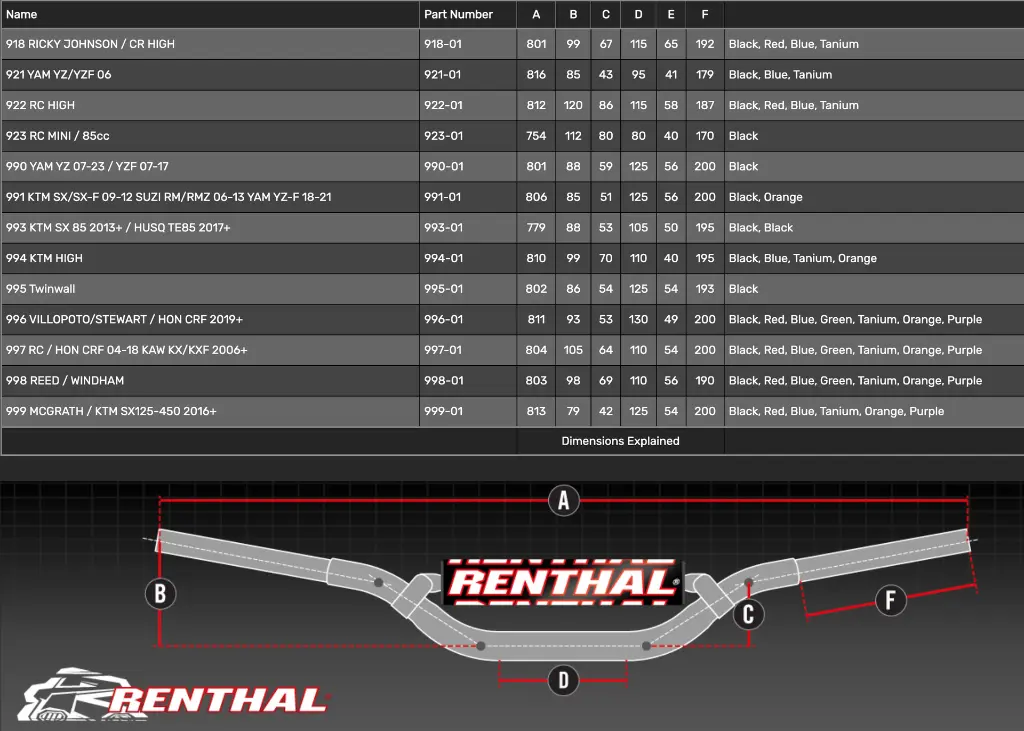The width and height of the screenshot is (1024, 731).
Task: Click the Renthal logo in bottom-left corner
Action: [x=174, y=694]
